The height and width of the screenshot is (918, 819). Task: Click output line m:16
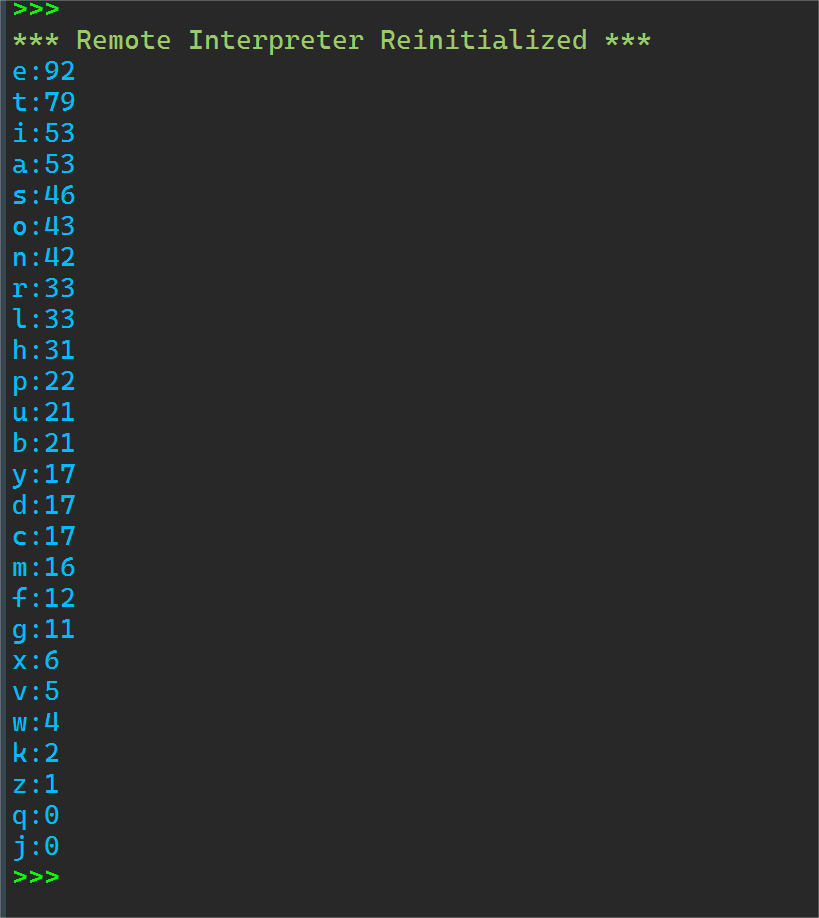pyautogui.click(x=44, y=567)
